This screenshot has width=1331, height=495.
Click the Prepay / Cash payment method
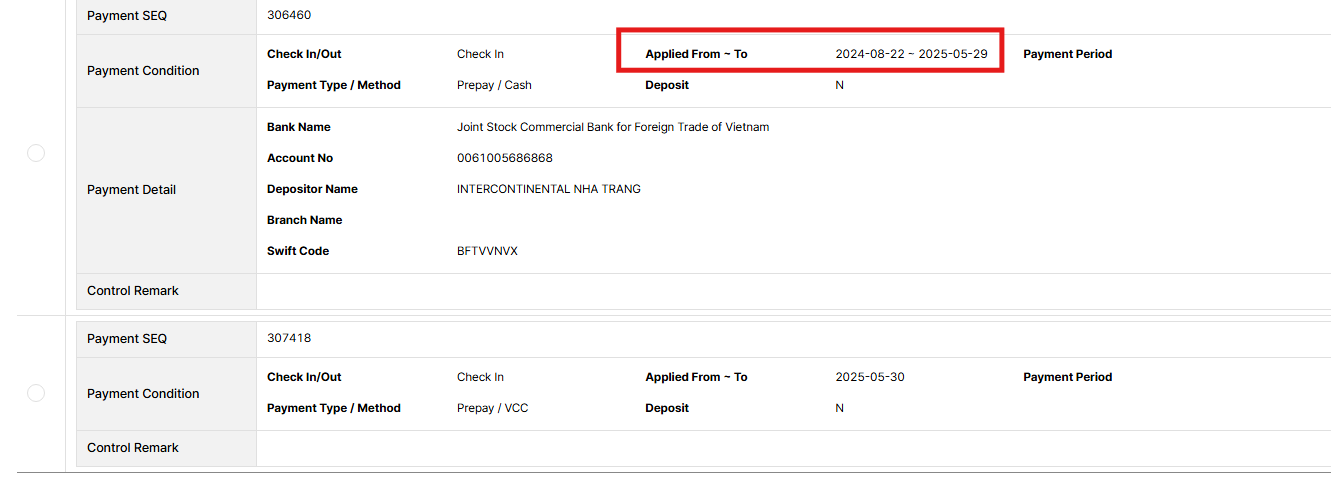[x=494, y=85]
